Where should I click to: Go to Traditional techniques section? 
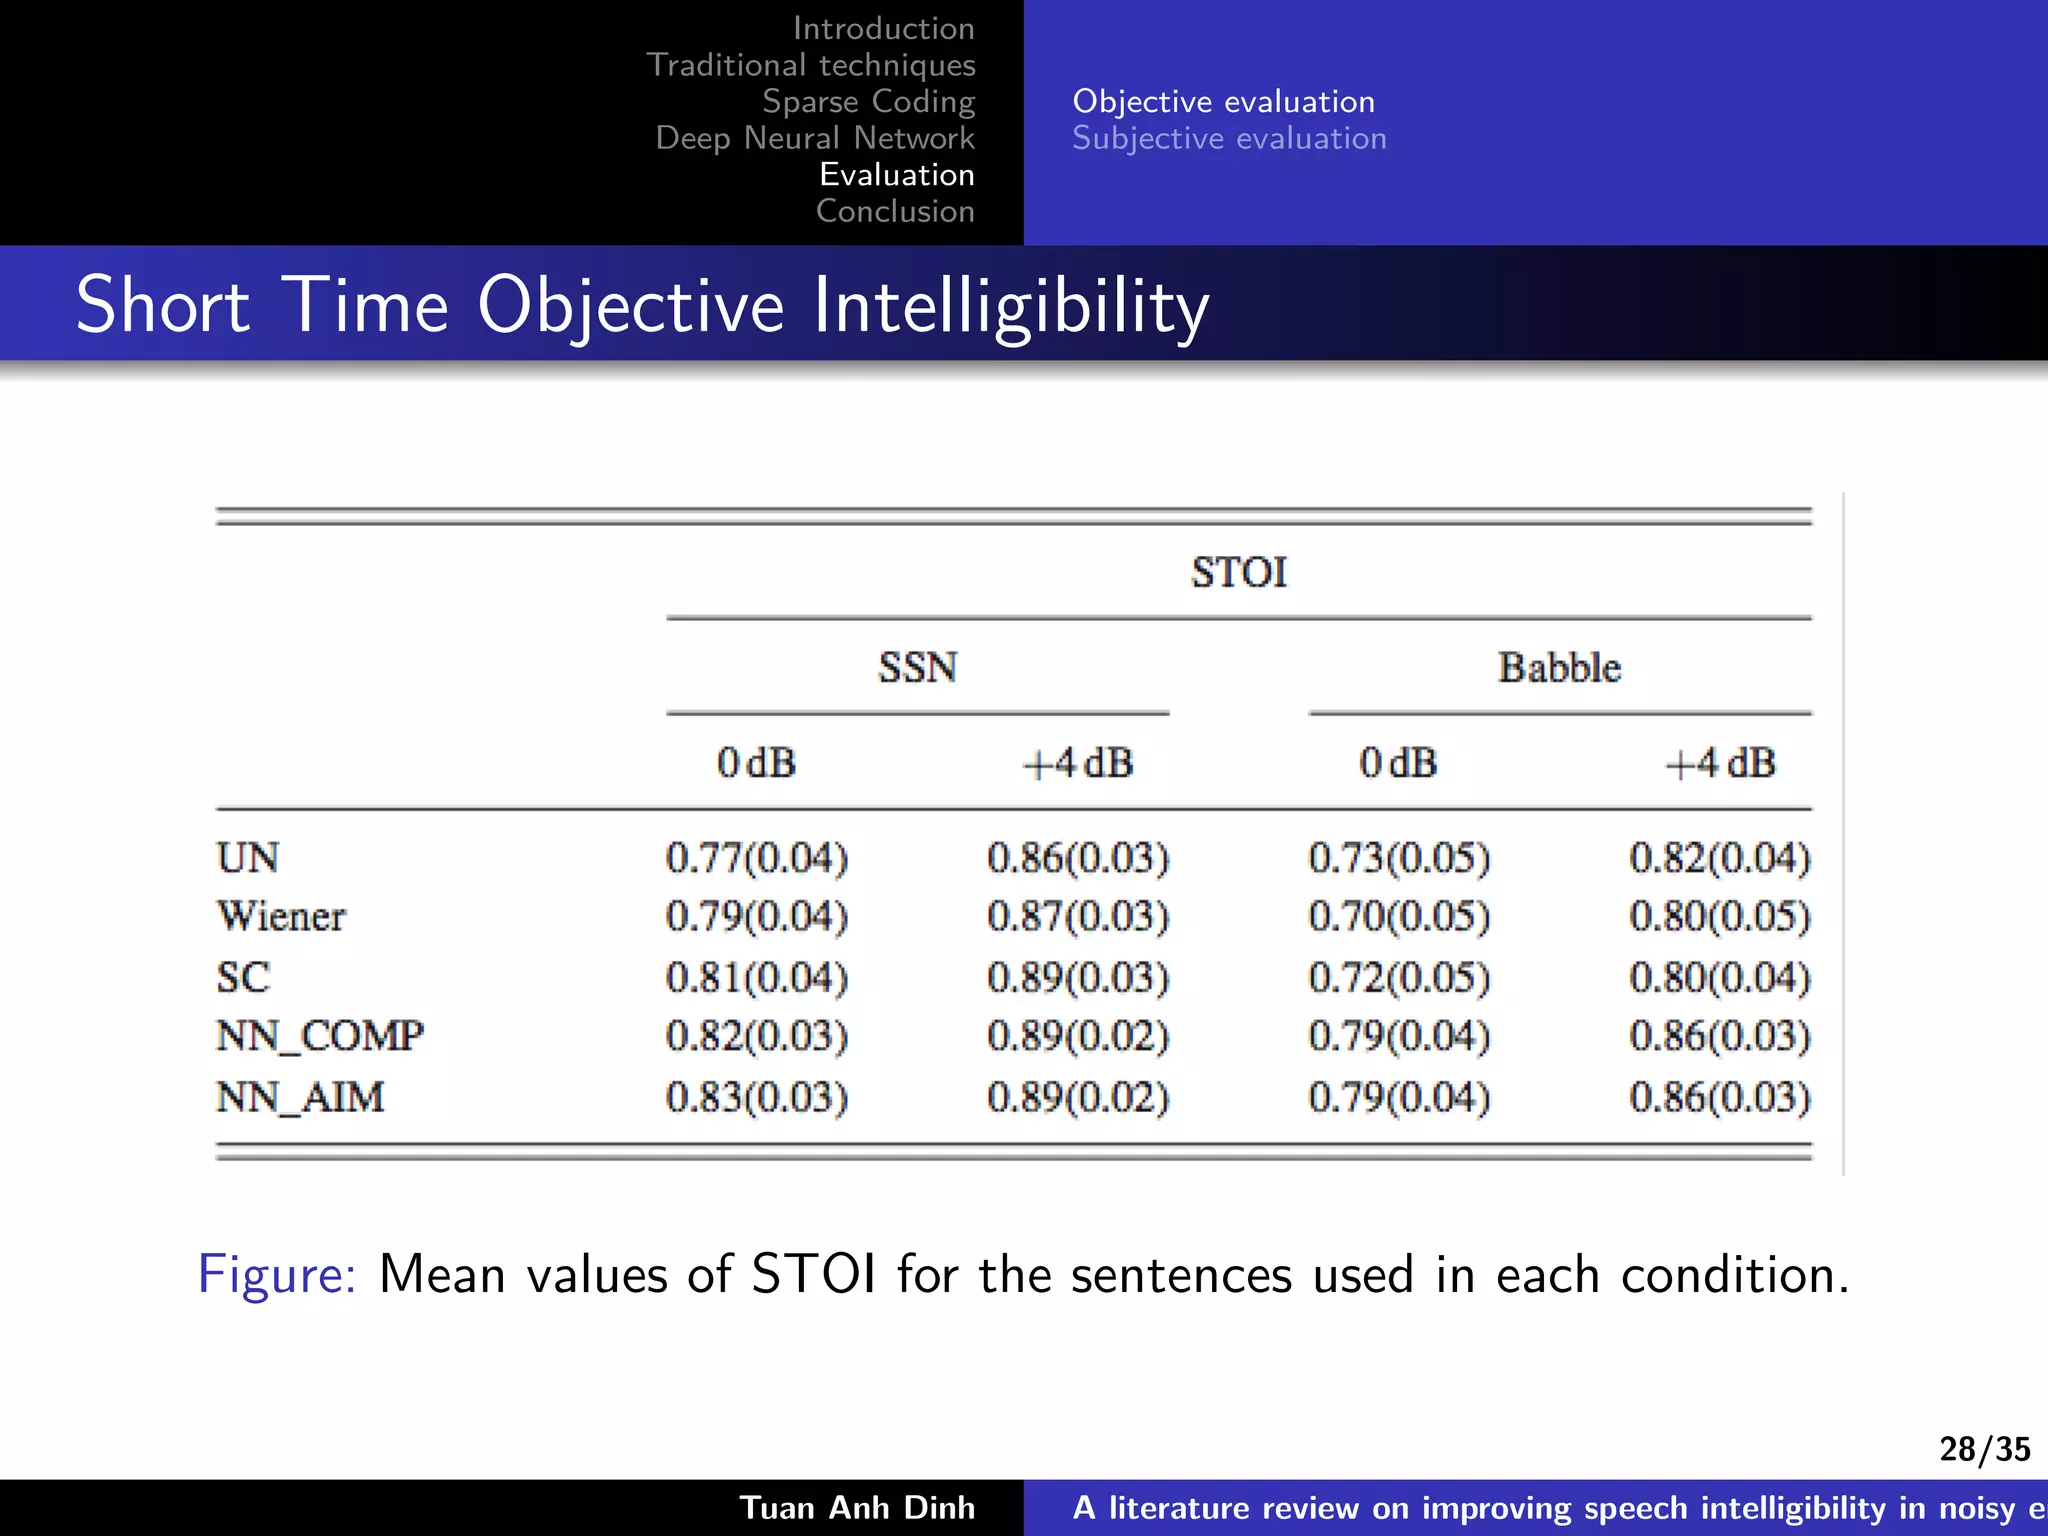point(811,65)
